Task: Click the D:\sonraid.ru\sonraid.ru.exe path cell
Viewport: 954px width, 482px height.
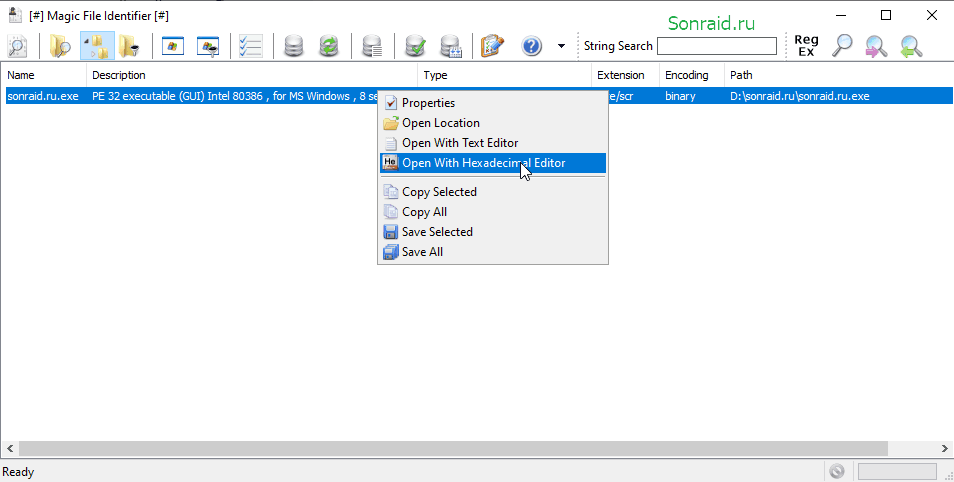Action: click(x=799, y=96)
